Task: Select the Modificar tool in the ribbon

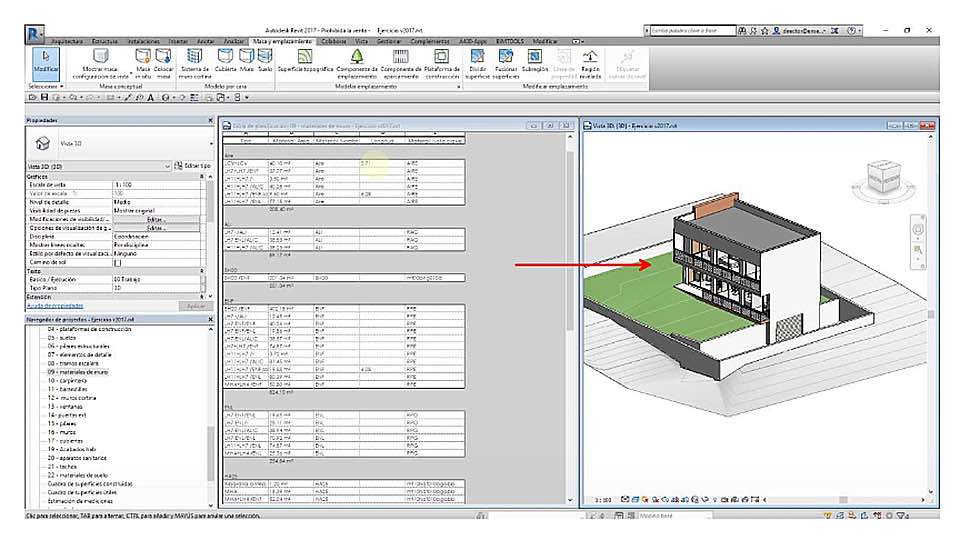Action: (45, 64)
